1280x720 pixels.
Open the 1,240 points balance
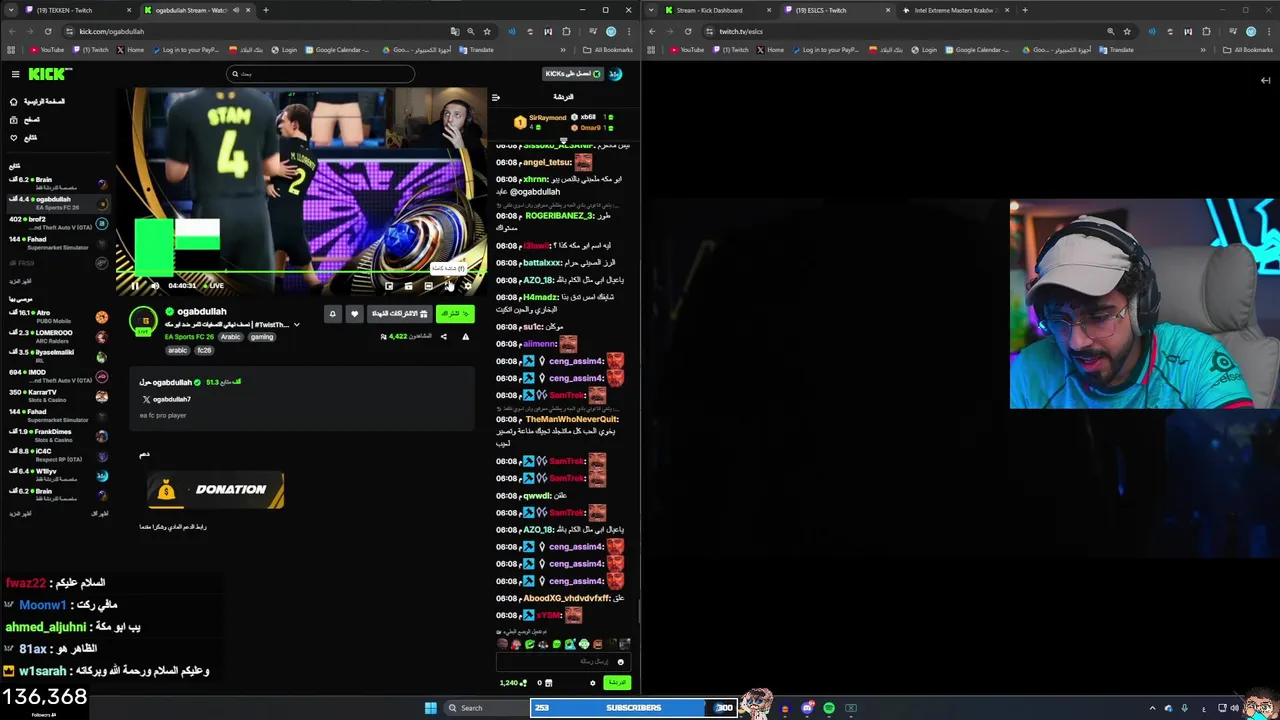[513, 683]
